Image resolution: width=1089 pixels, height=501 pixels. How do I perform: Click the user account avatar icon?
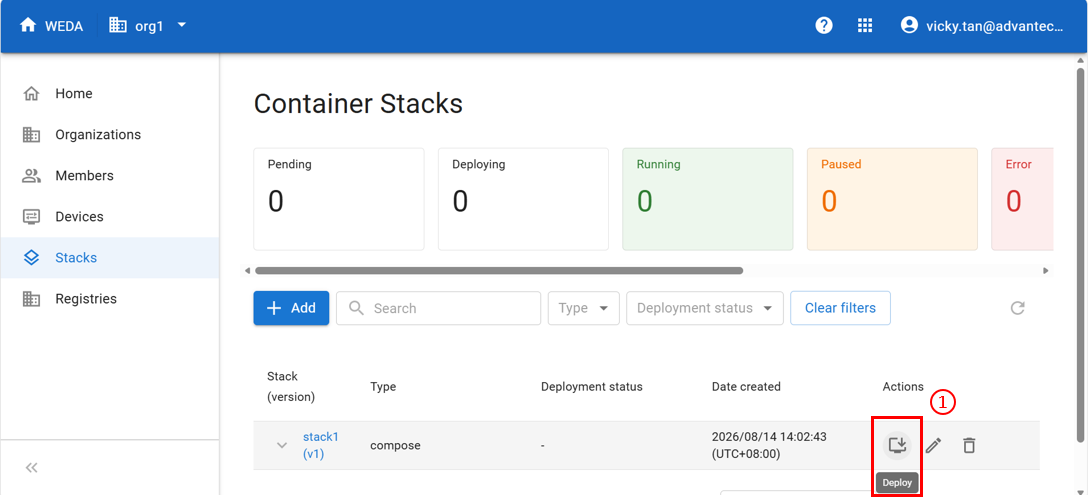[x=909, y=26]
